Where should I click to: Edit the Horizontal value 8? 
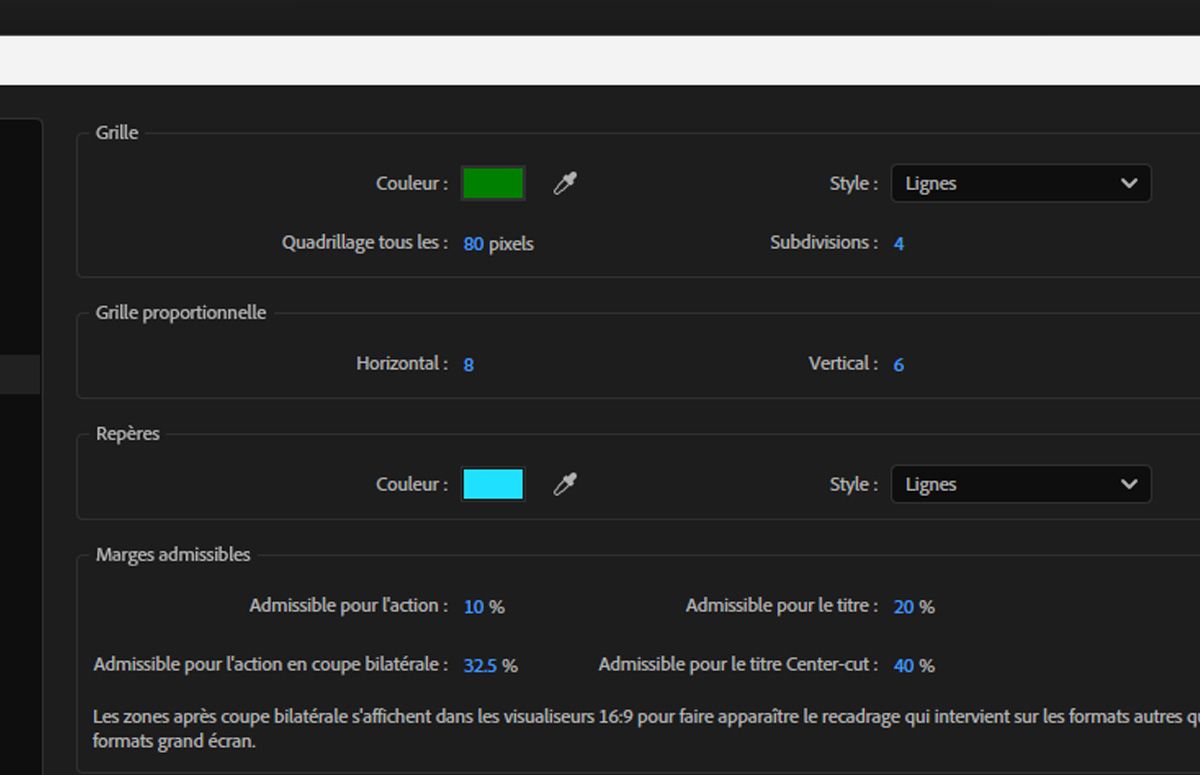[x=469, y=365]
